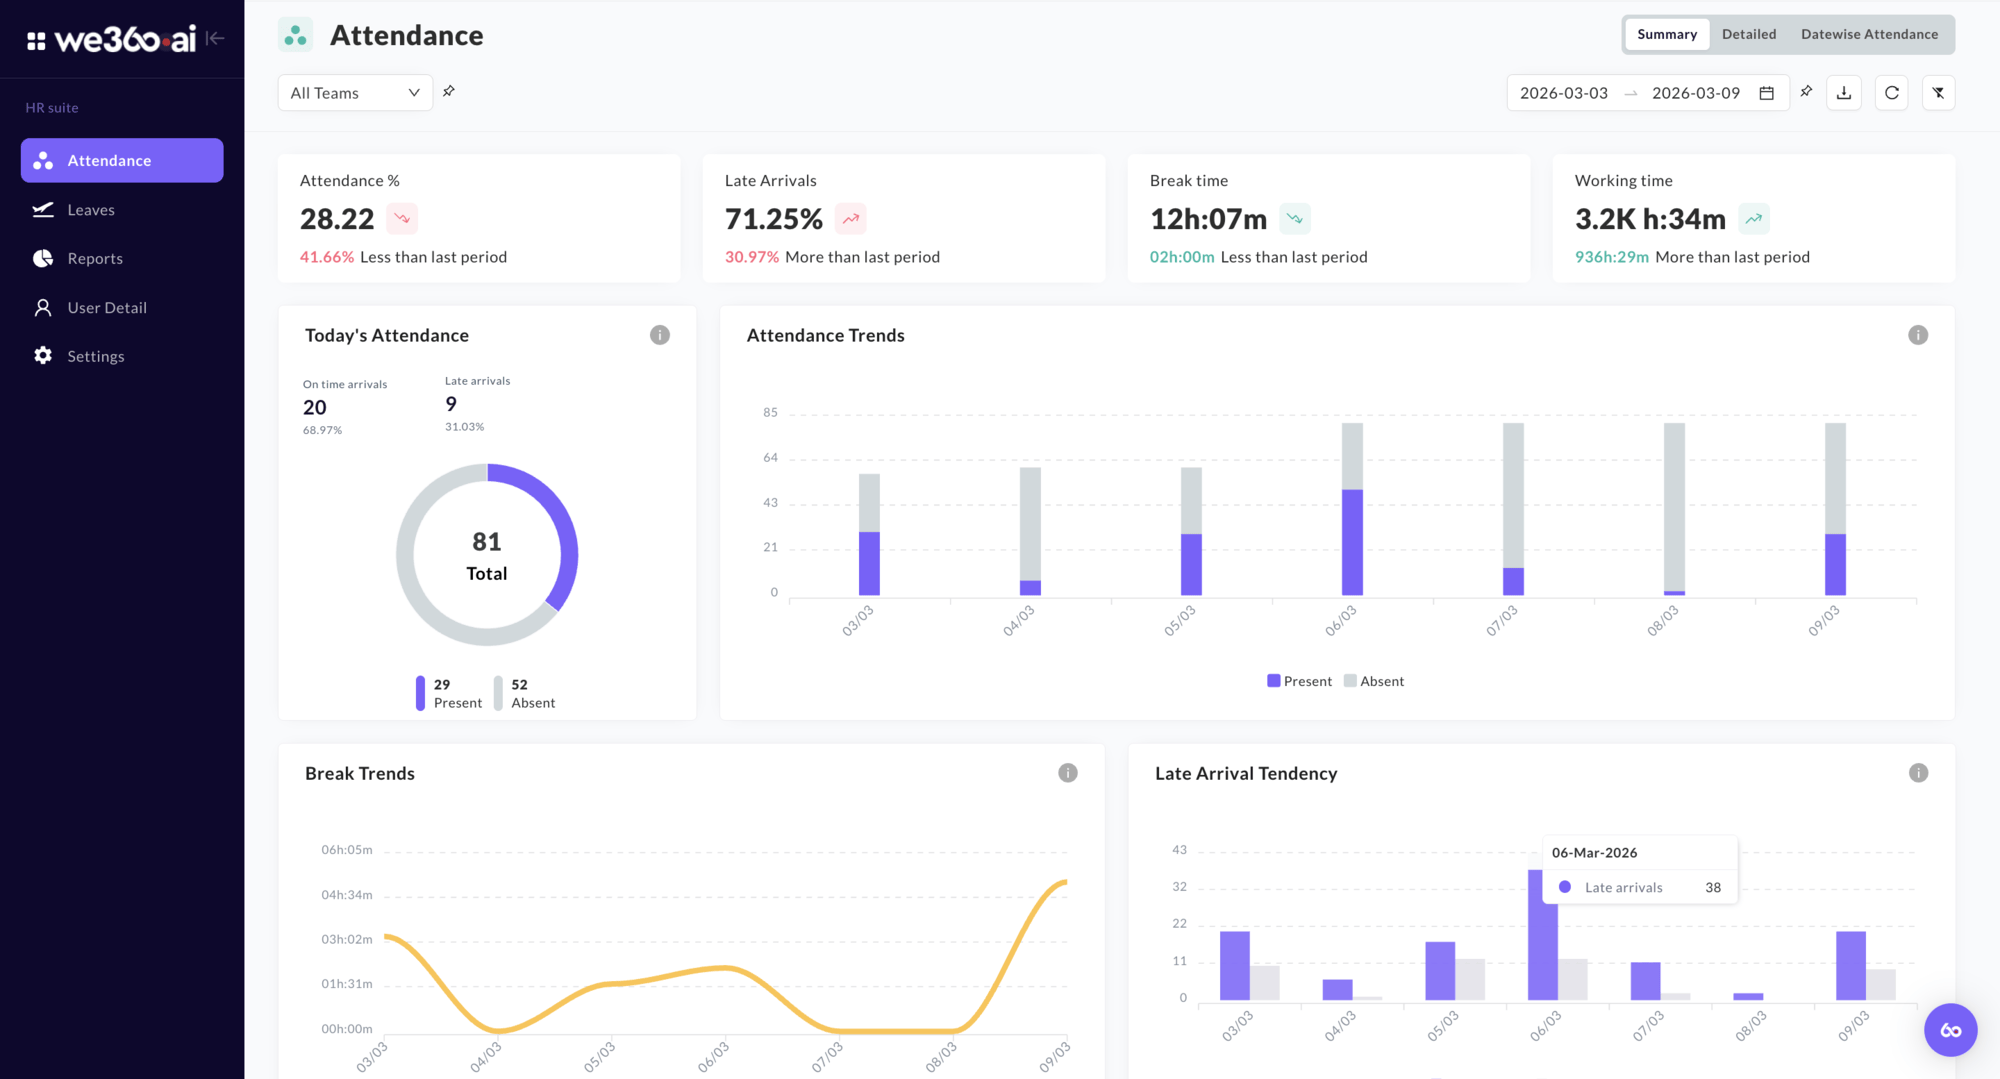Click the "3.2K h:34m" working time value
The height and width of the screenshot is (1079, 2000).
click(x=1650, y=218)
